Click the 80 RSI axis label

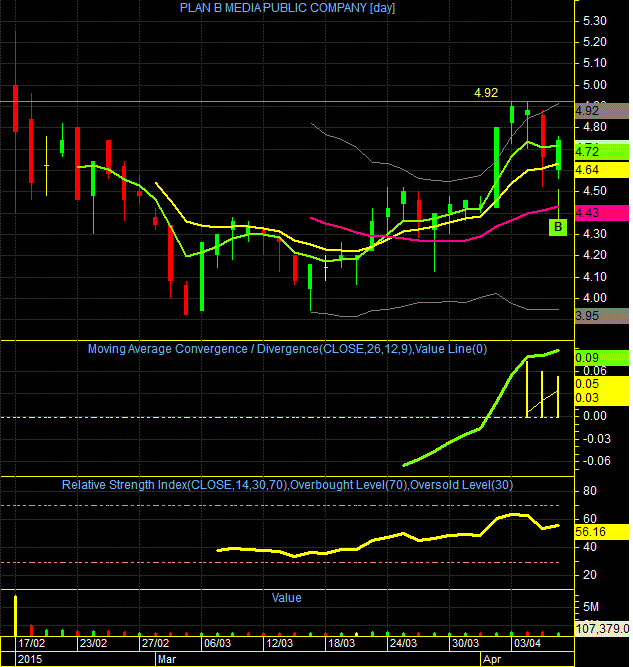point(590,491)
